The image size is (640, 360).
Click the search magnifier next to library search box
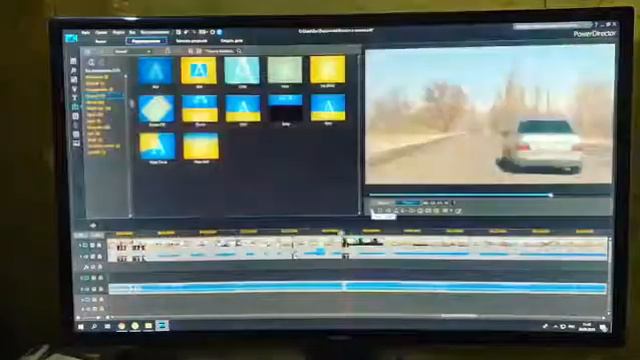[x=239, y=51]
